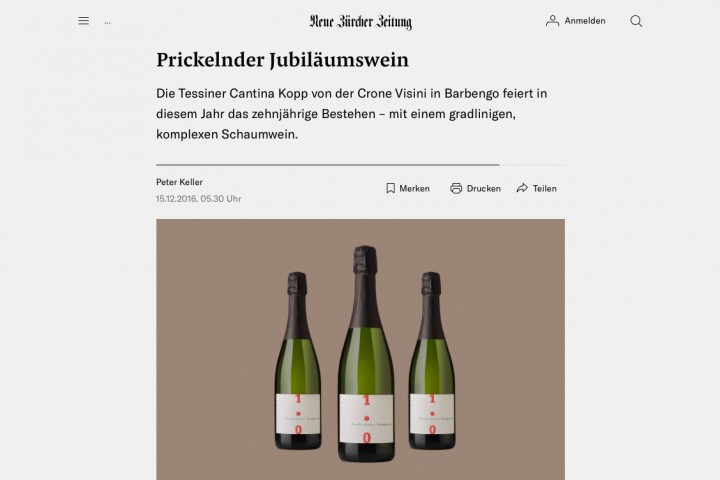Click the right wine bottle in photo

tap(432, 361)
